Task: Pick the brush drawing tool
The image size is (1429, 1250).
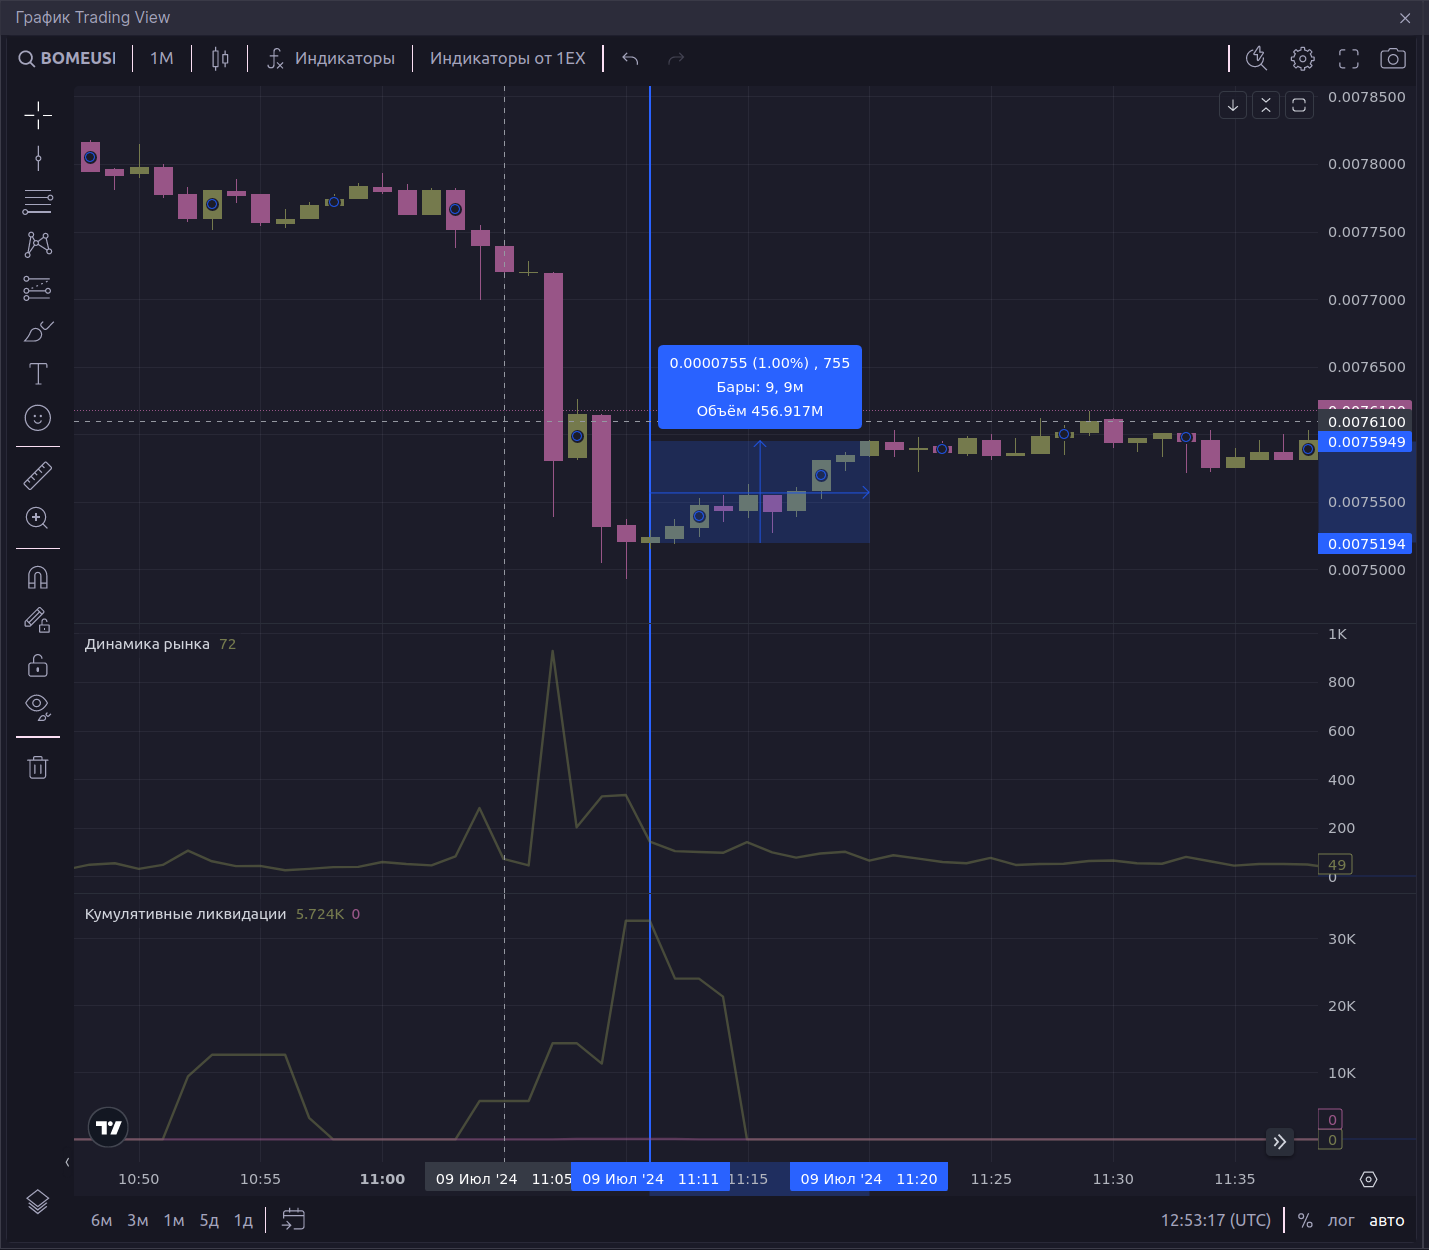Action: click(38, 331)
